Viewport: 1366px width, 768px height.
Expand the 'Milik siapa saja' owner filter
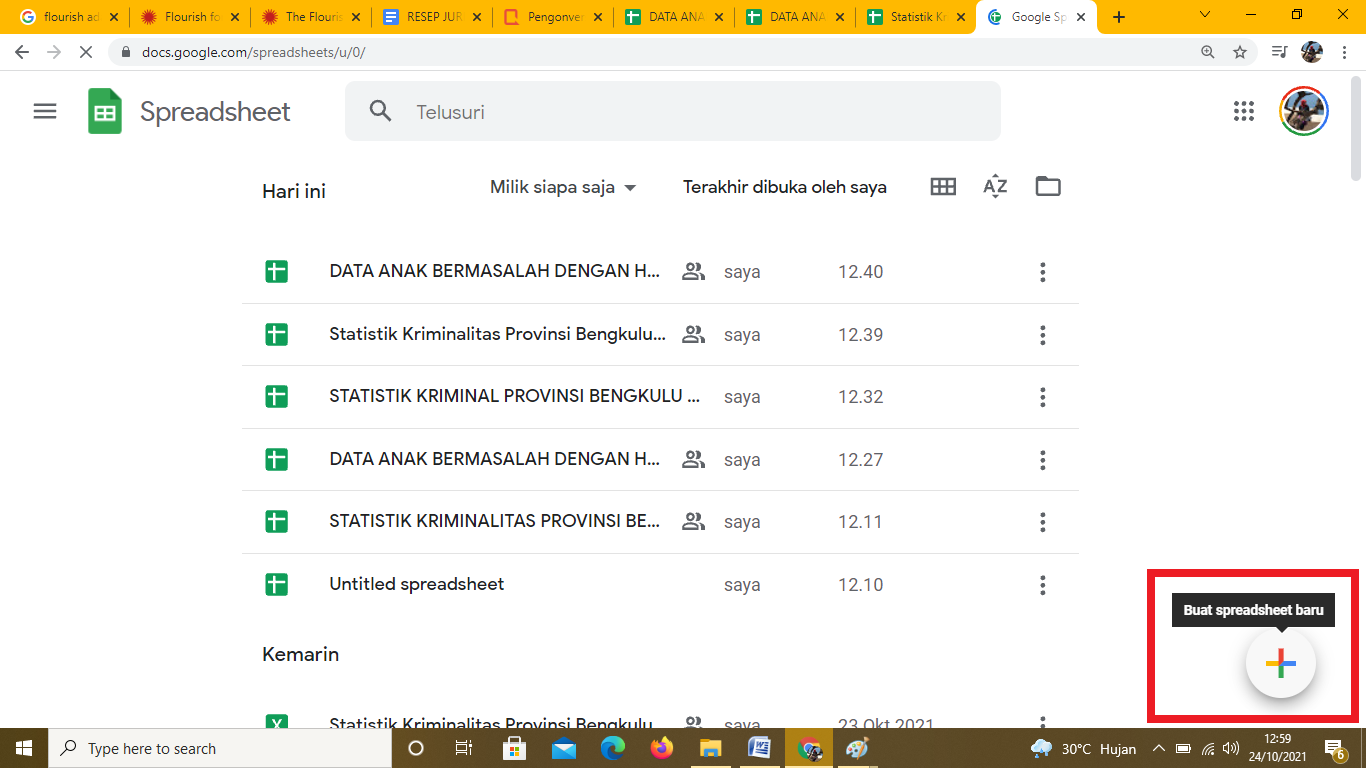(563, 187)
